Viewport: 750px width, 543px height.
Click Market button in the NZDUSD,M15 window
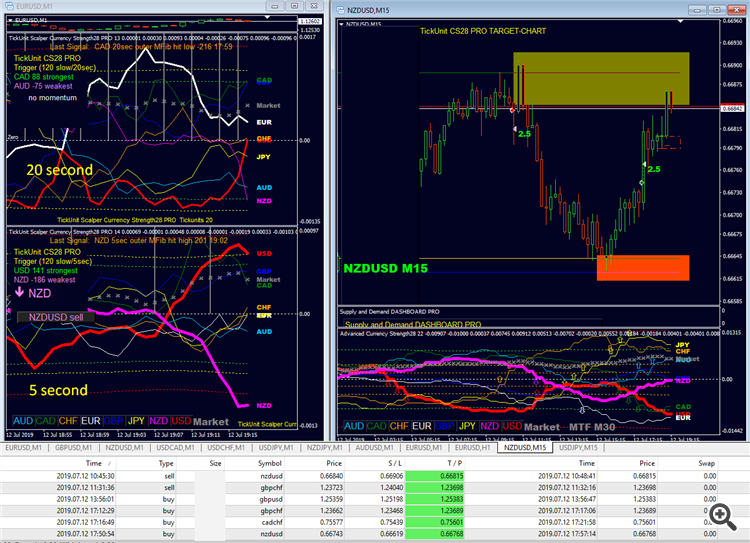[542, 427]
